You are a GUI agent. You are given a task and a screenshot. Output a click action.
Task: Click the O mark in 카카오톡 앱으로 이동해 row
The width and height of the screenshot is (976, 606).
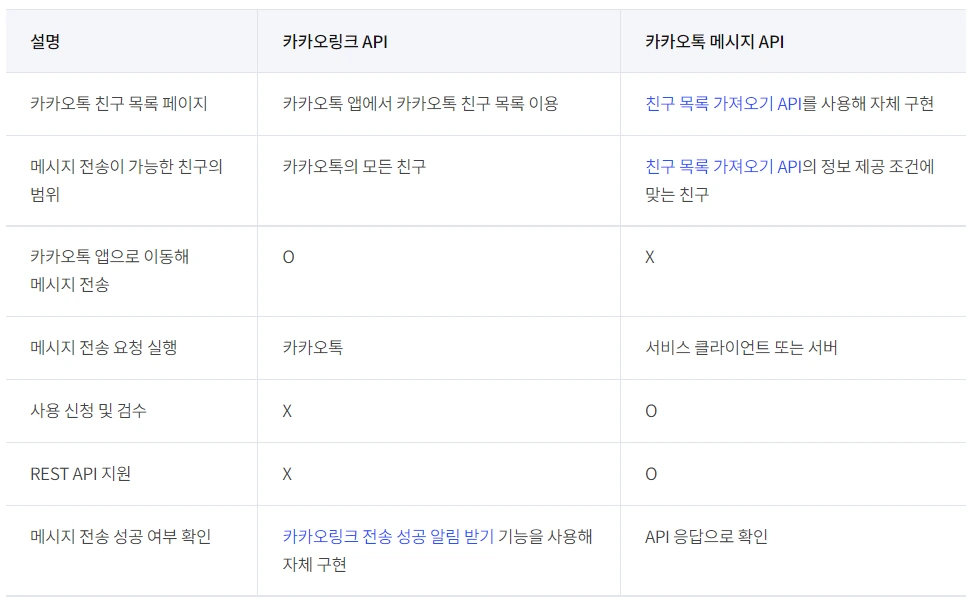[288, 257]
